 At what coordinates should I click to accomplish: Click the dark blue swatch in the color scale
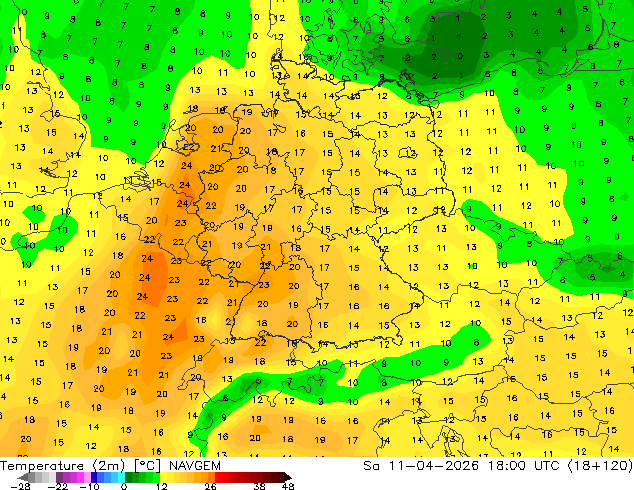tap(94, 477)
